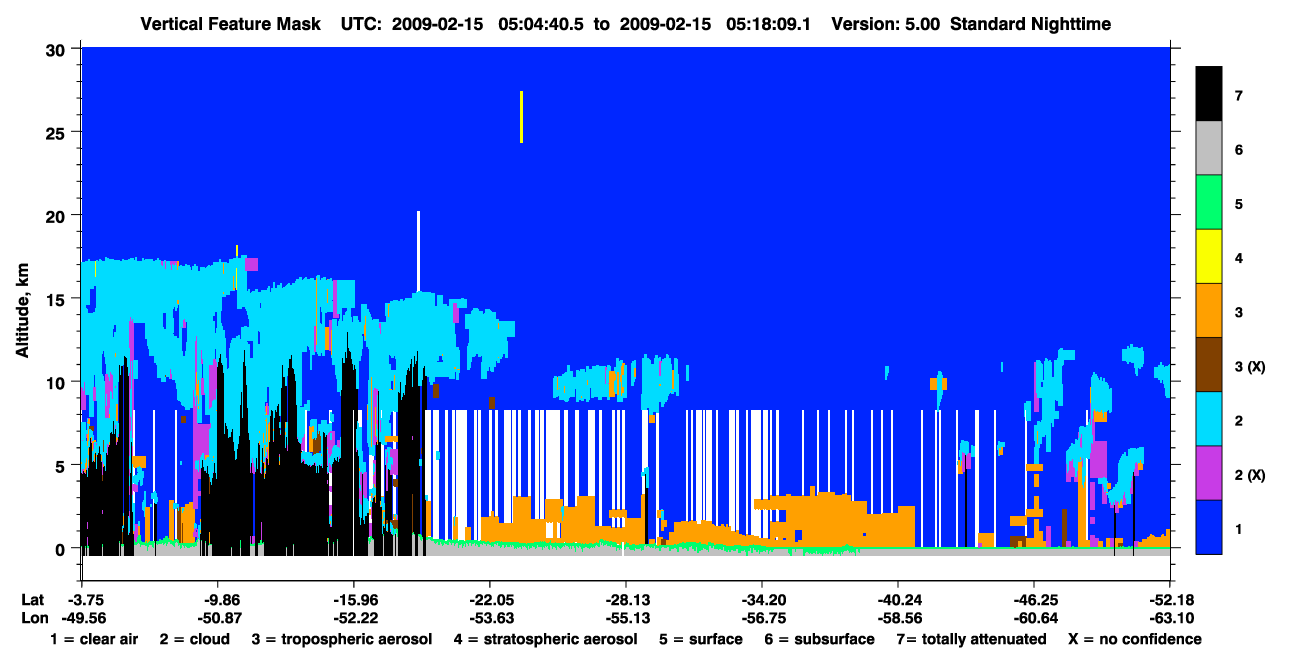The width and height of the screenshot is (1300, 667).
Task: Click the 'Vertical Feature Mask' title text
Action: pyautogui.click(x=232, y=23)
